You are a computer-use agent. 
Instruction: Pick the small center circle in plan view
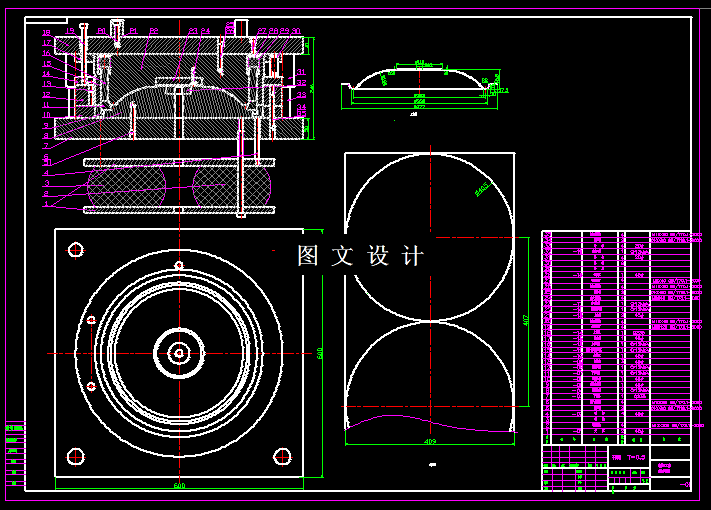[179, 353]
